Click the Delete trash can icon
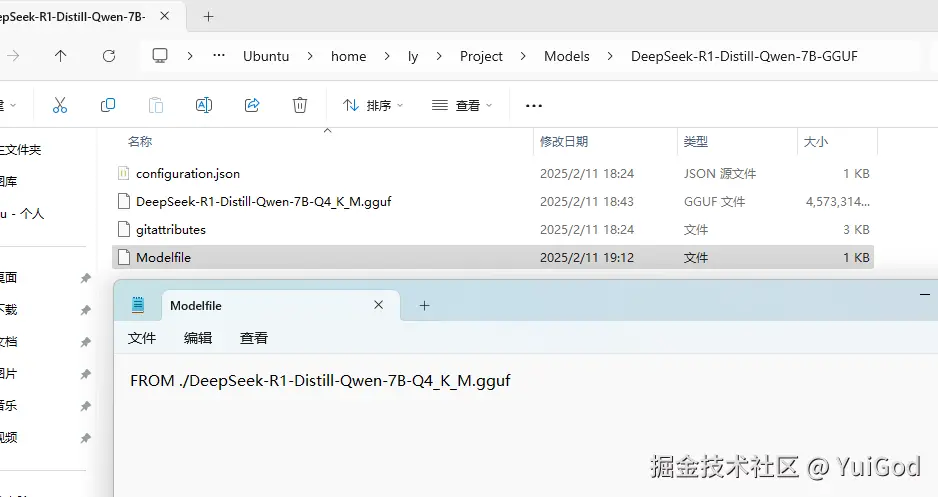The image size is (938, 497). (x=300, y=105)
